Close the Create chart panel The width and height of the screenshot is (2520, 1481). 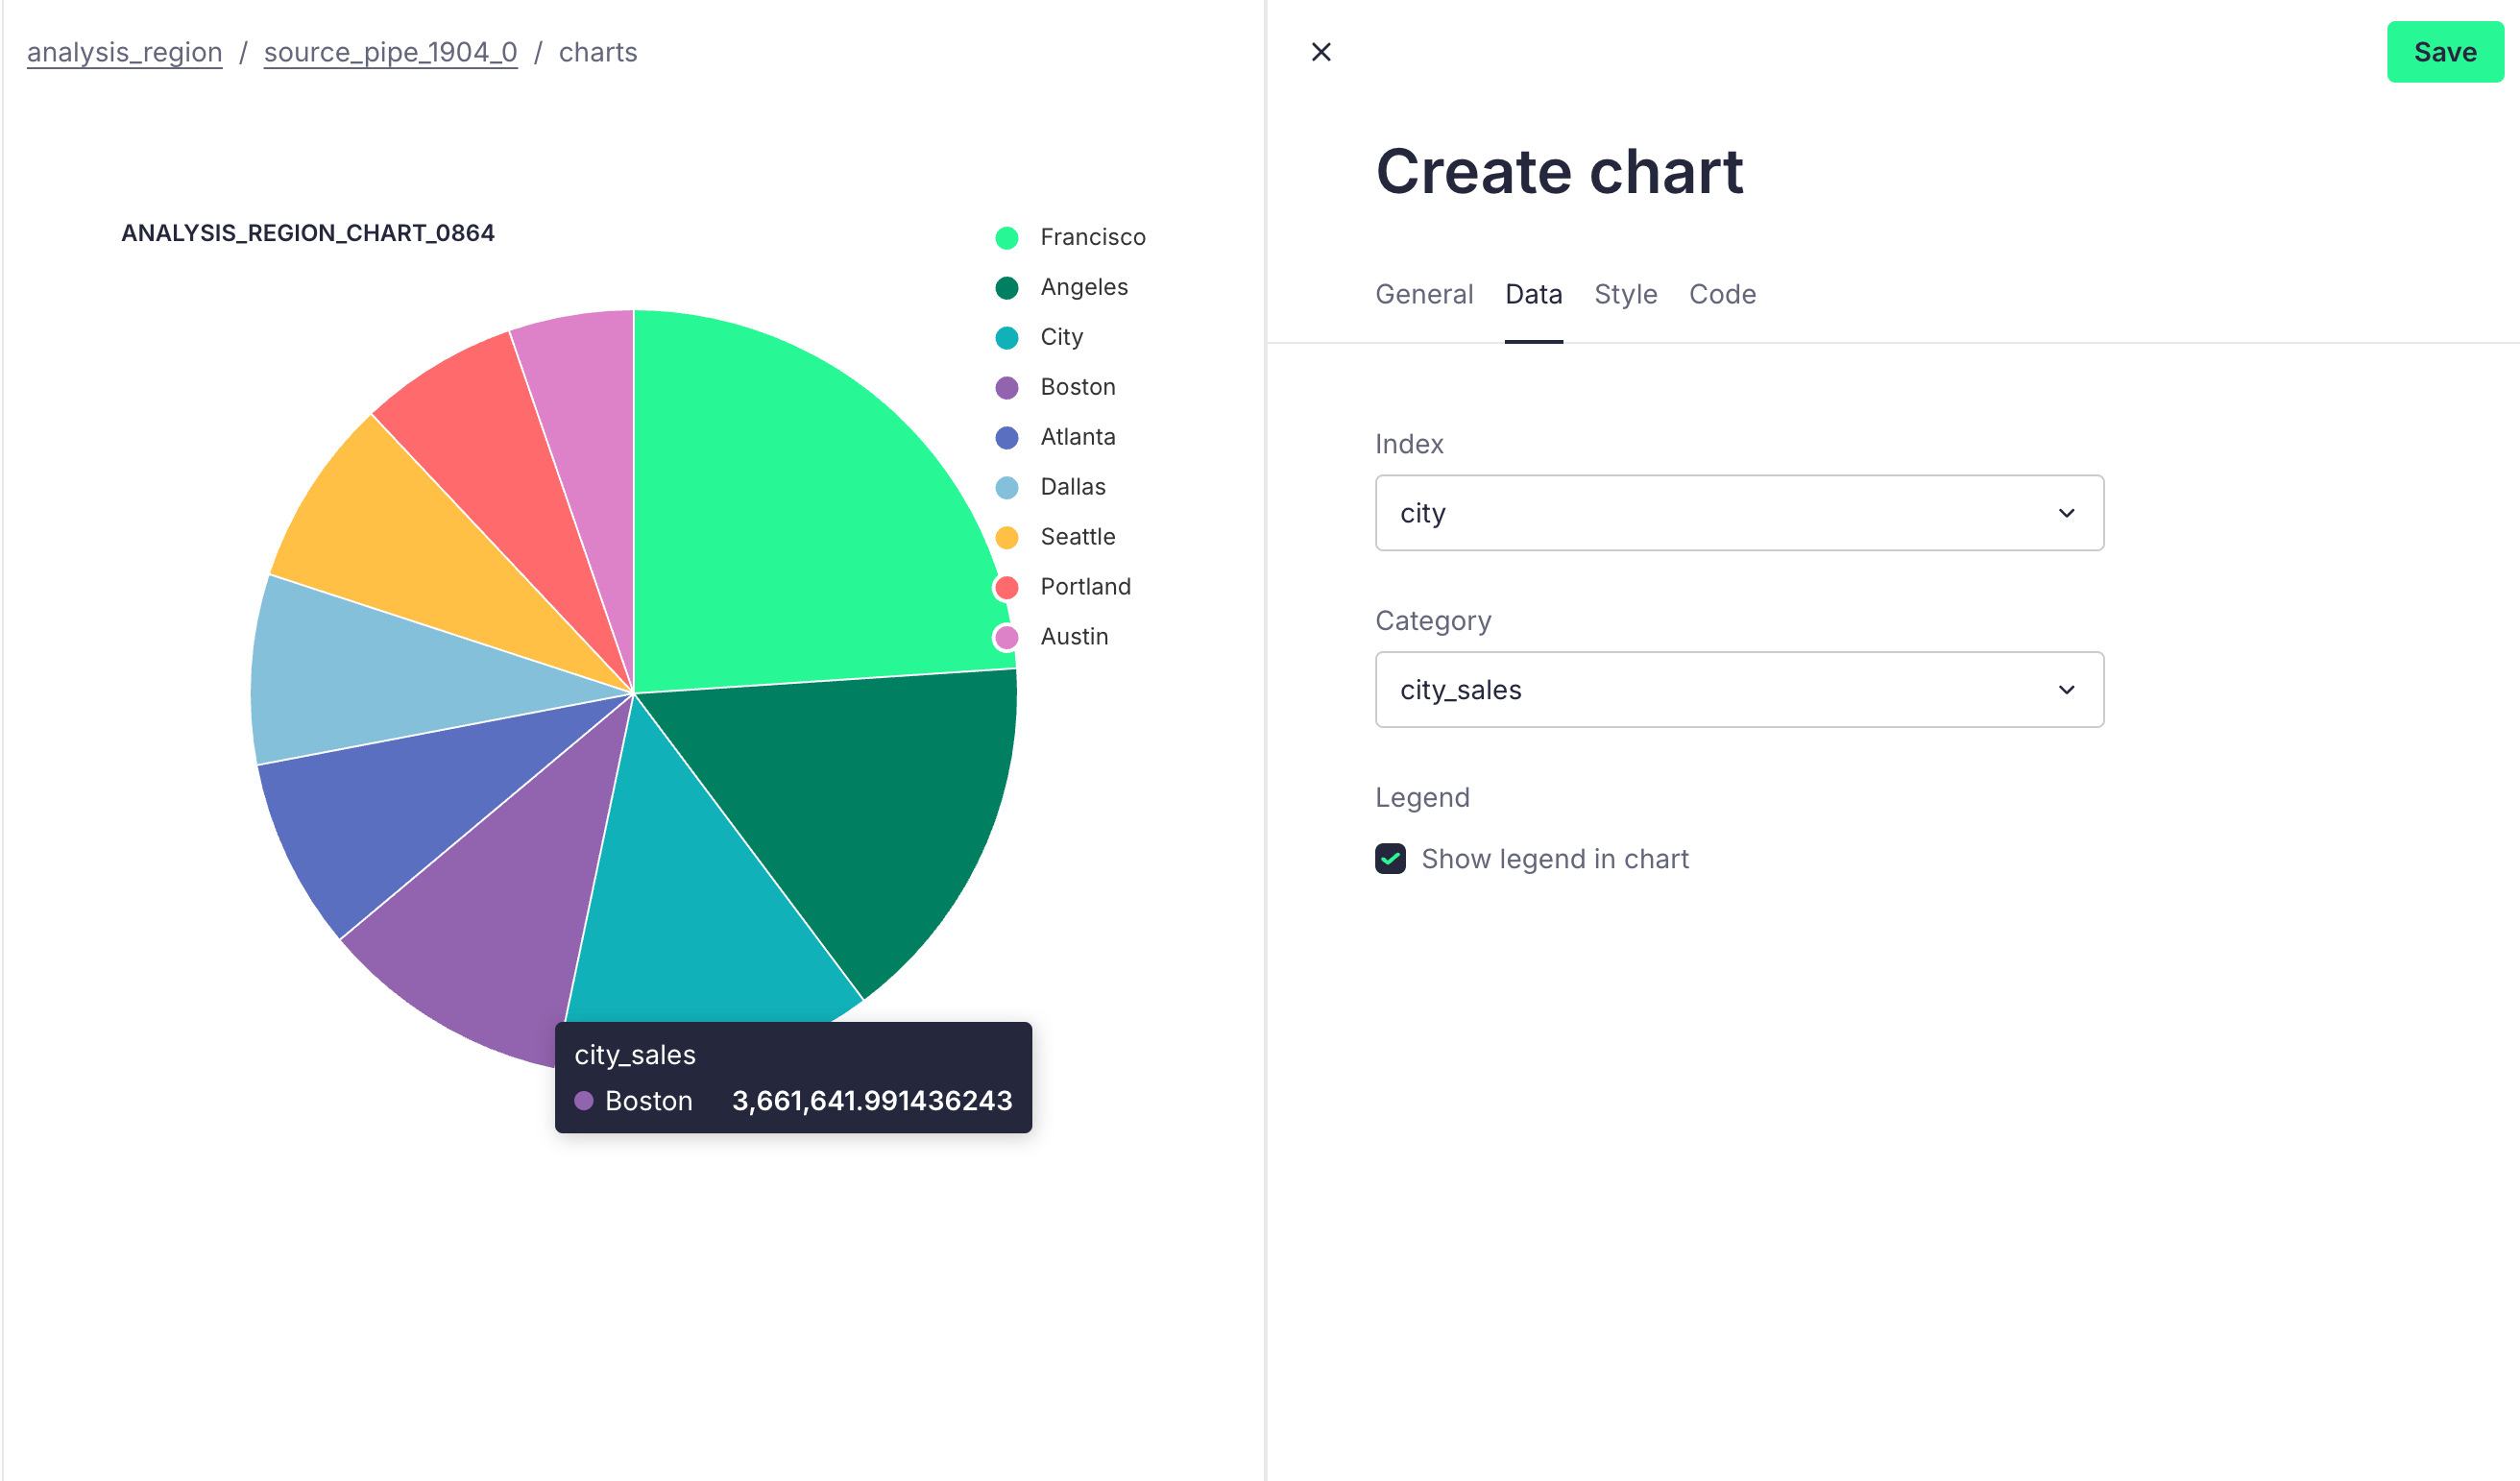point(1321,52)
